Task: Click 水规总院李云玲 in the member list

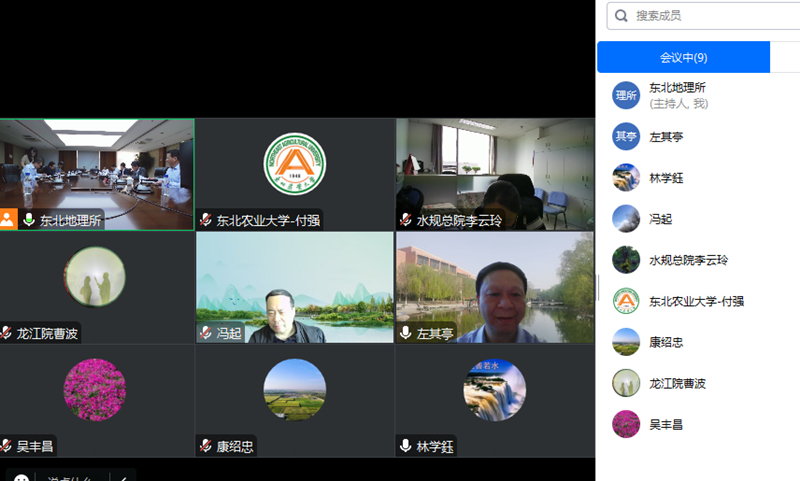Action: click(688, 260)
